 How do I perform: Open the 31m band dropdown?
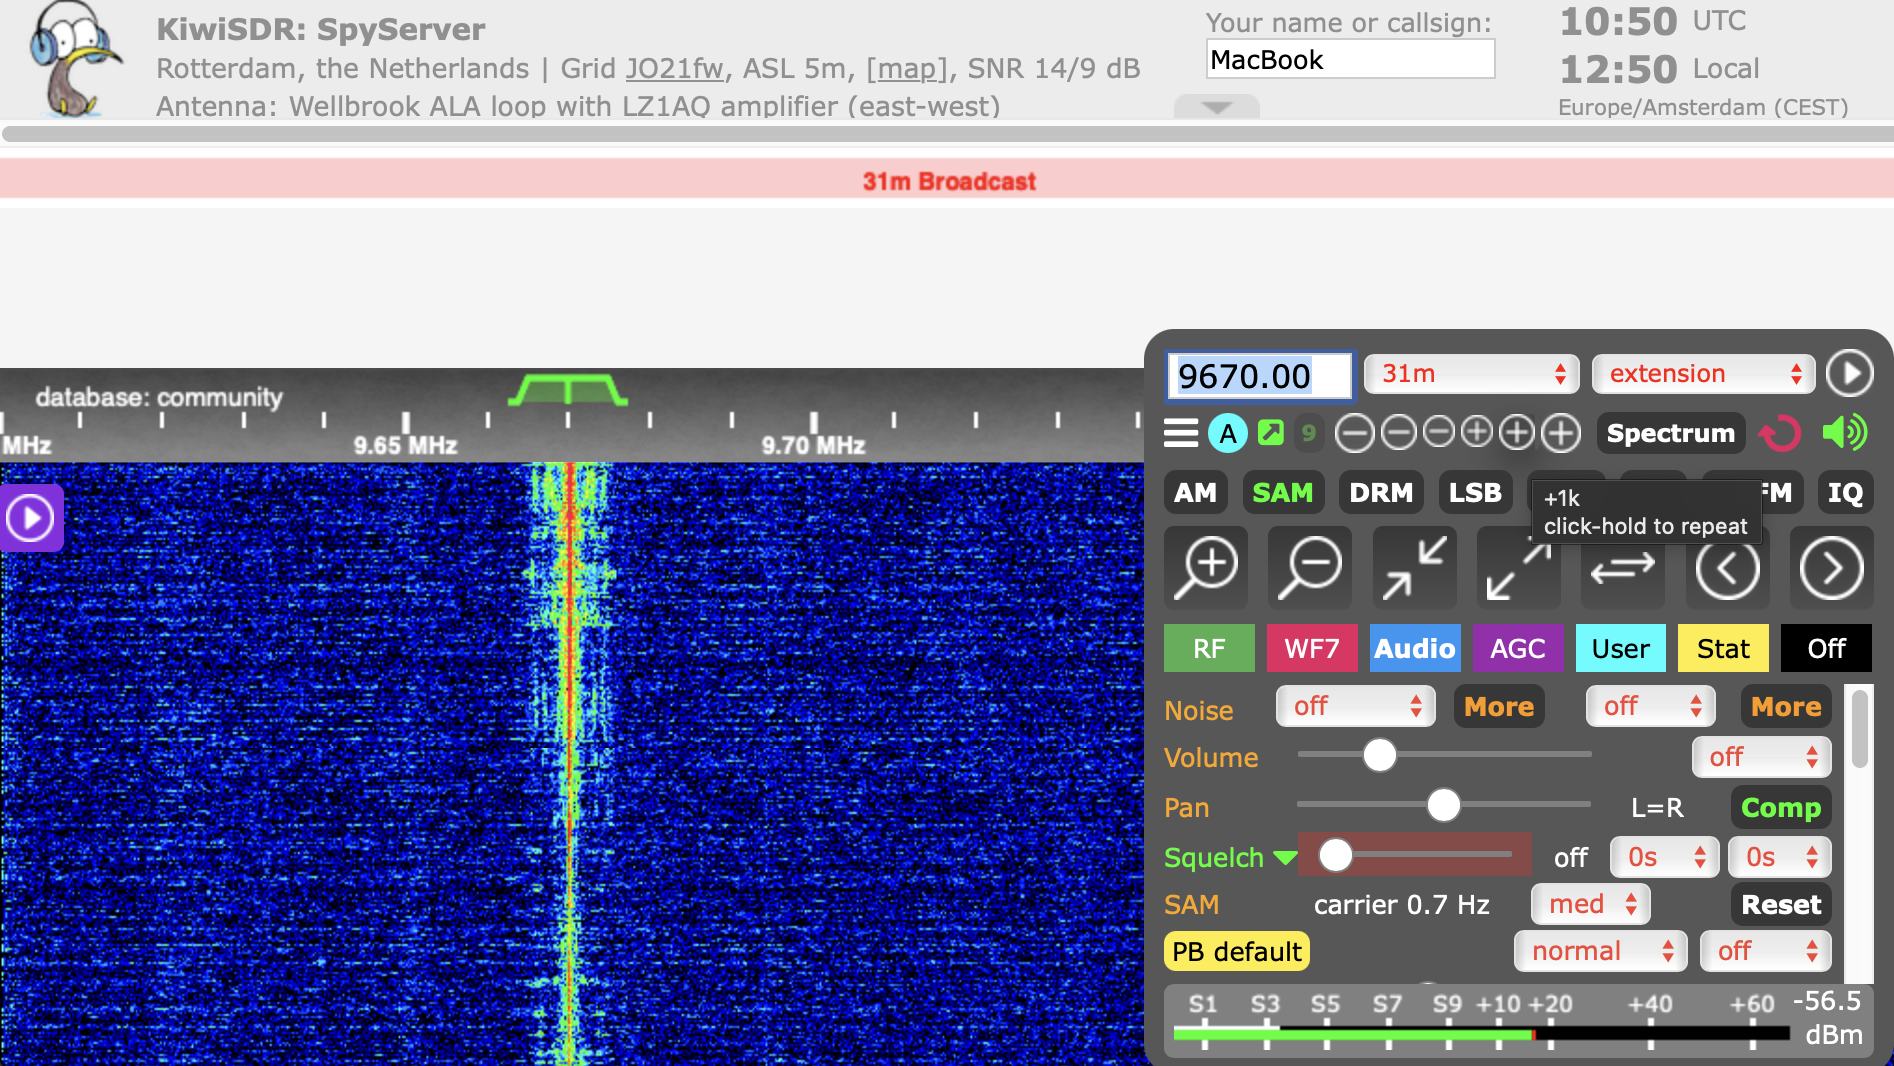pyautogui.click(x=1471, y=374)
